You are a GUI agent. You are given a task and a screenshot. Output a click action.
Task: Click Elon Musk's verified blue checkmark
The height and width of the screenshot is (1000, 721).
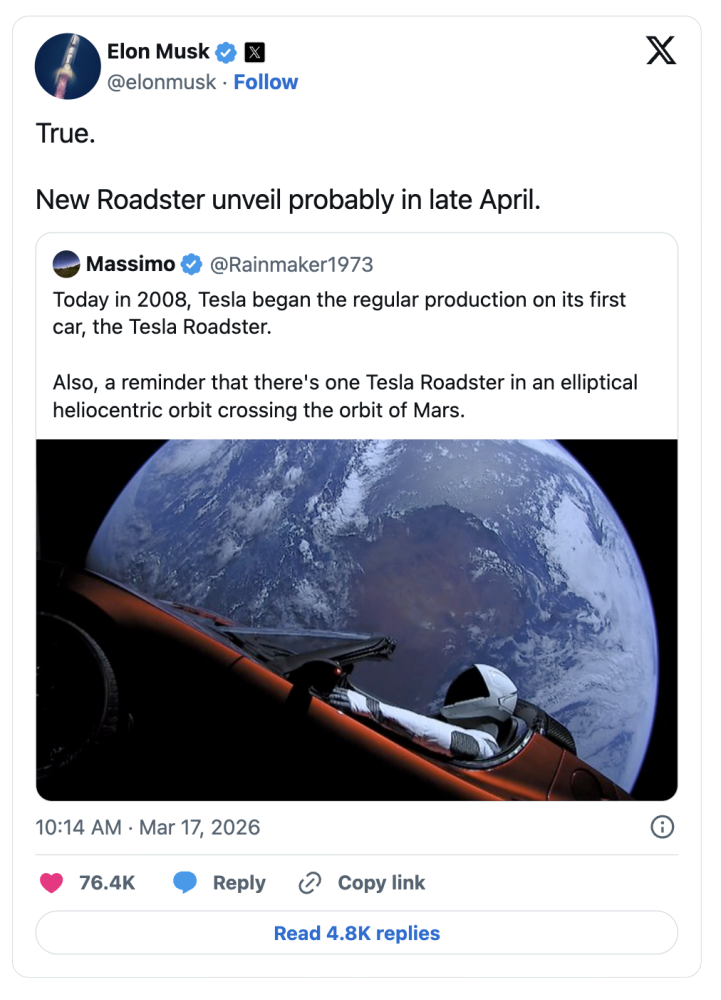tap(227, 51)
